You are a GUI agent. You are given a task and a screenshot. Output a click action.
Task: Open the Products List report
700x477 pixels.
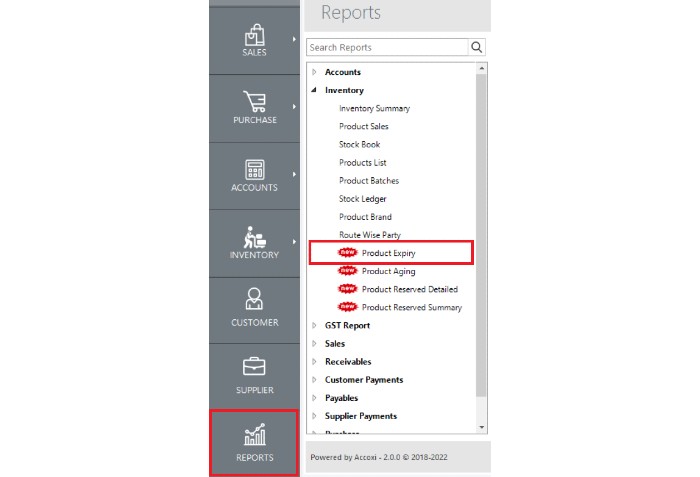point(362,163)
